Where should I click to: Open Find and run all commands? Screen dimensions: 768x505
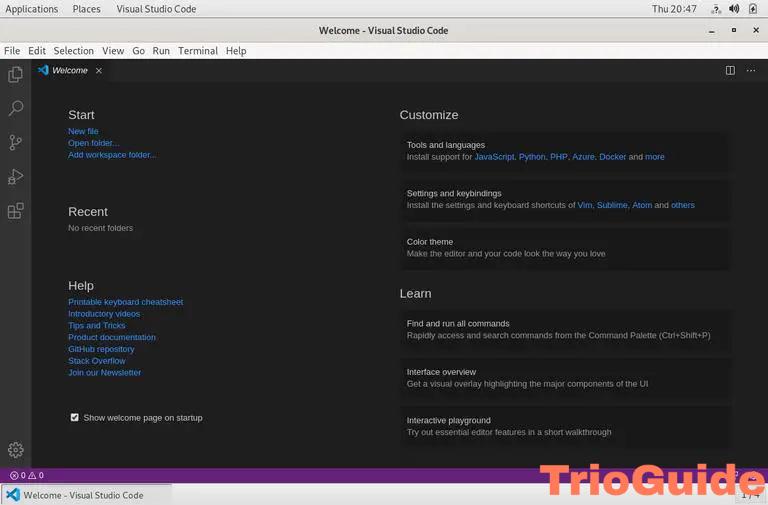(x=564, y=330)
